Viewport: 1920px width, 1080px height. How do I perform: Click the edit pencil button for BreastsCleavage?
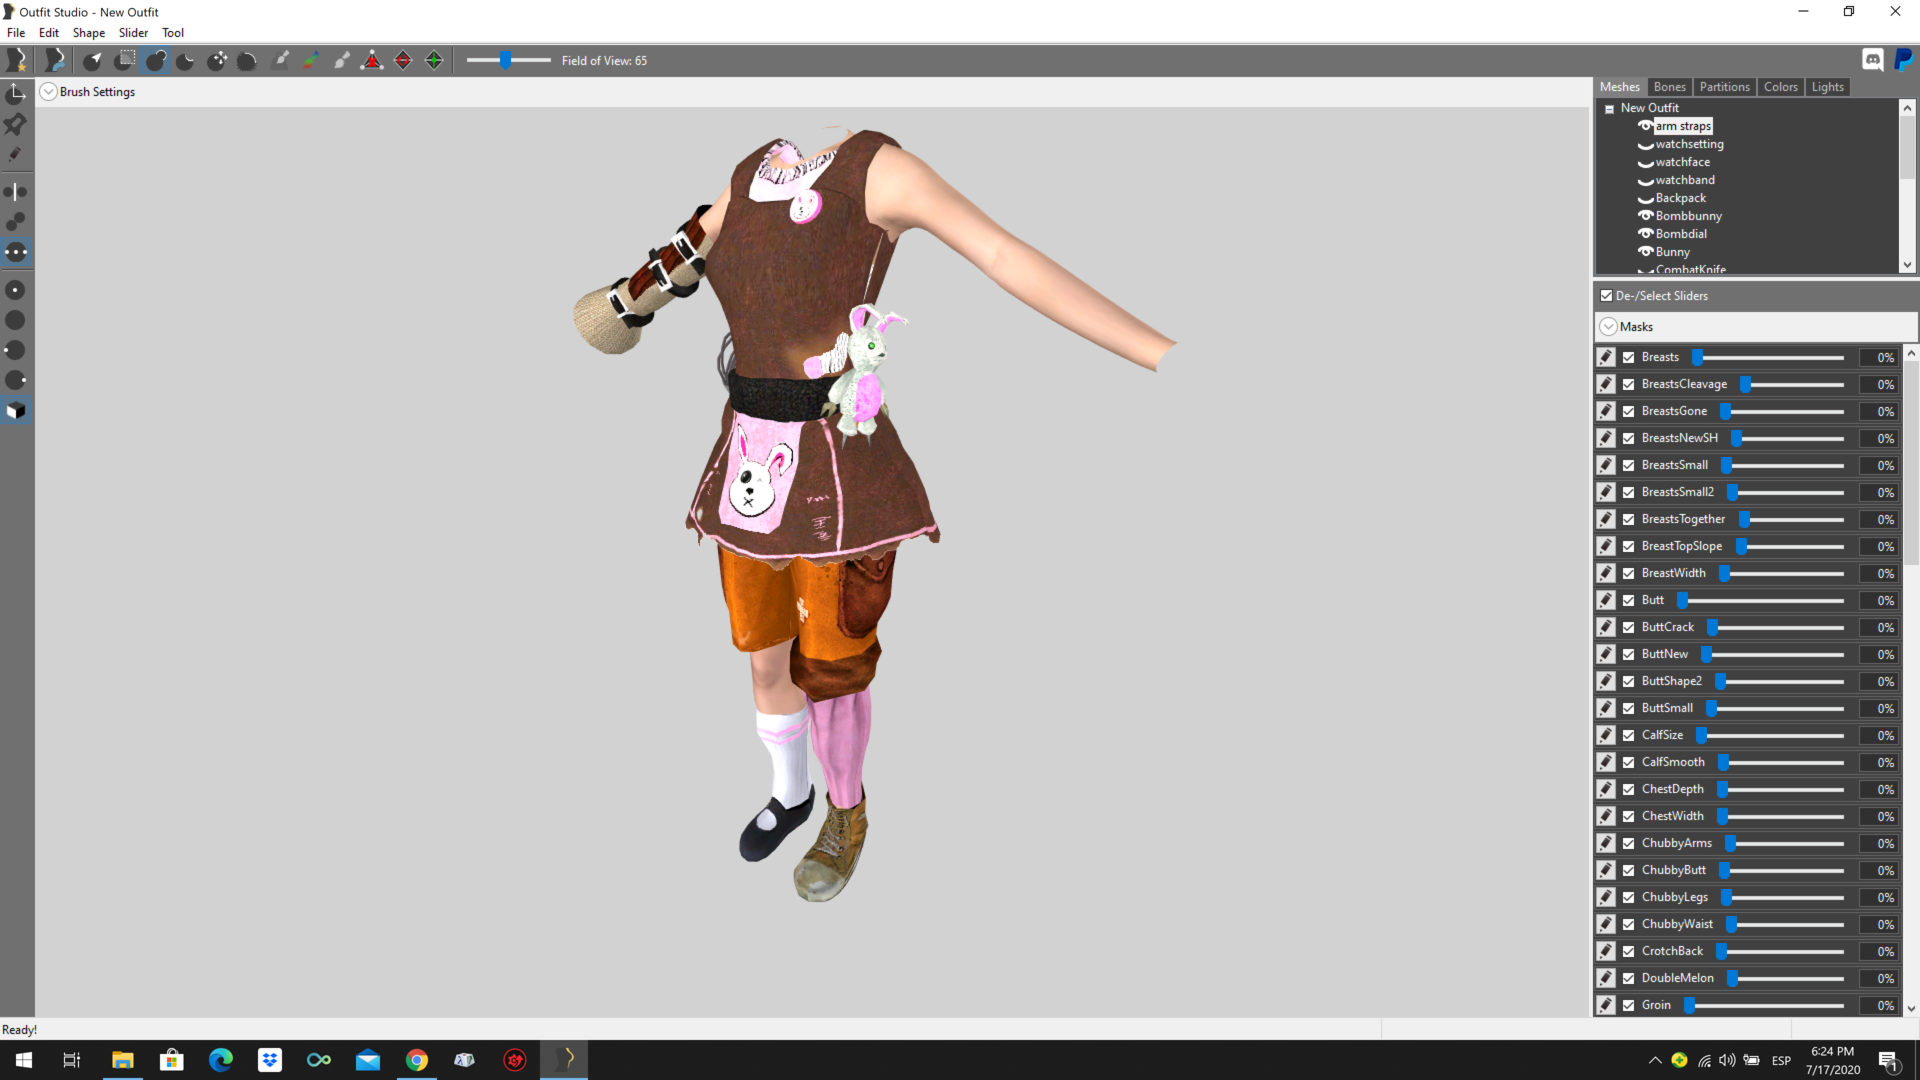click(x=1606, y=384)
